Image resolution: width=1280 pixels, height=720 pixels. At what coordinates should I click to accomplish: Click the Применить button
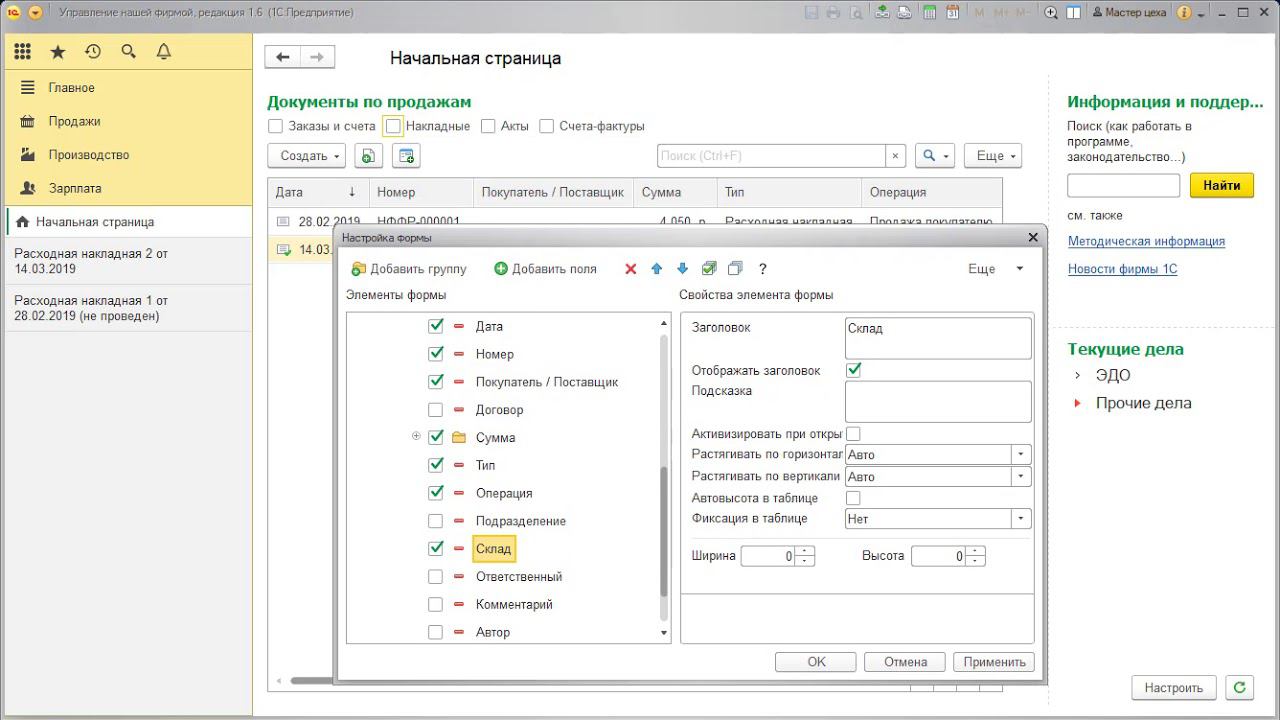pos(994,662)
